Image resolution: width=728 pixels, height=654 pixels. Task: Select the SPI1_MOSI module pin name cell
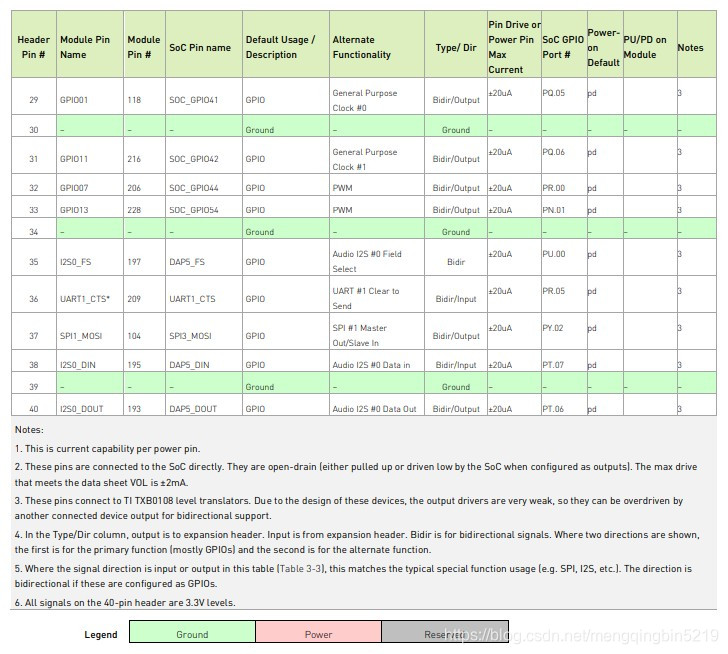point(90,331)
